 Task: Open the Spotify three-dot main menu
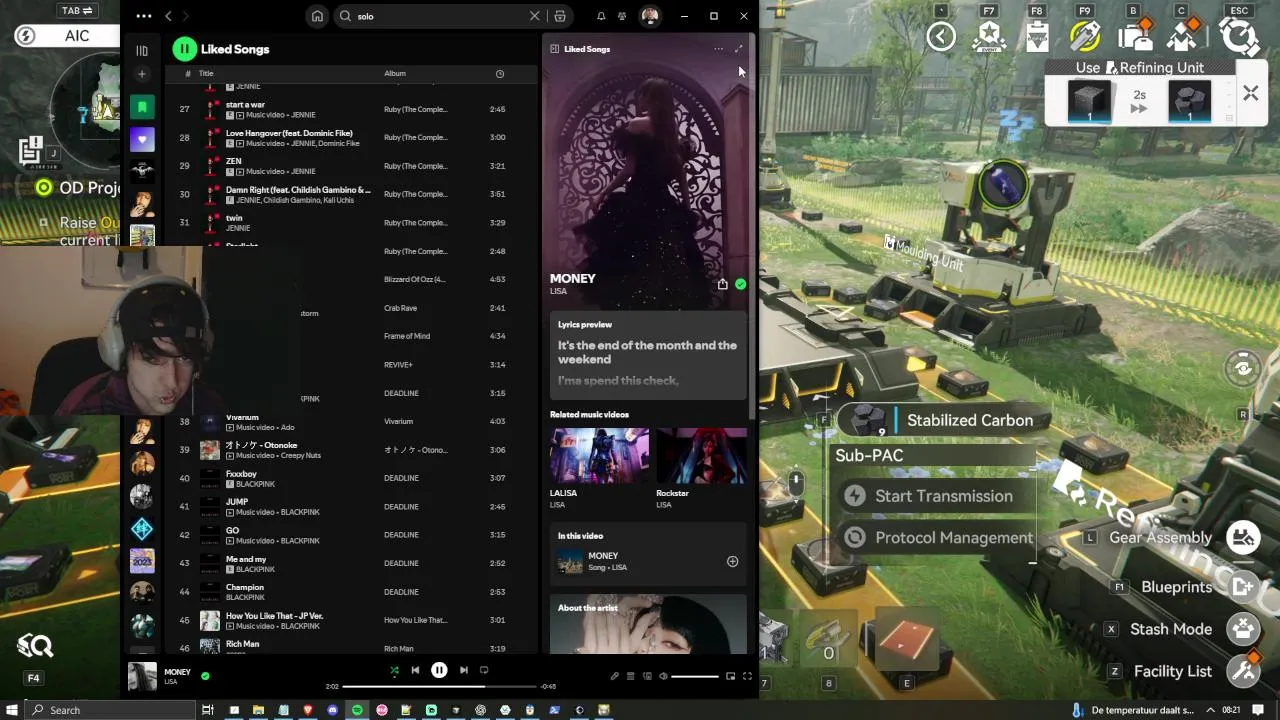pos(144,16)
